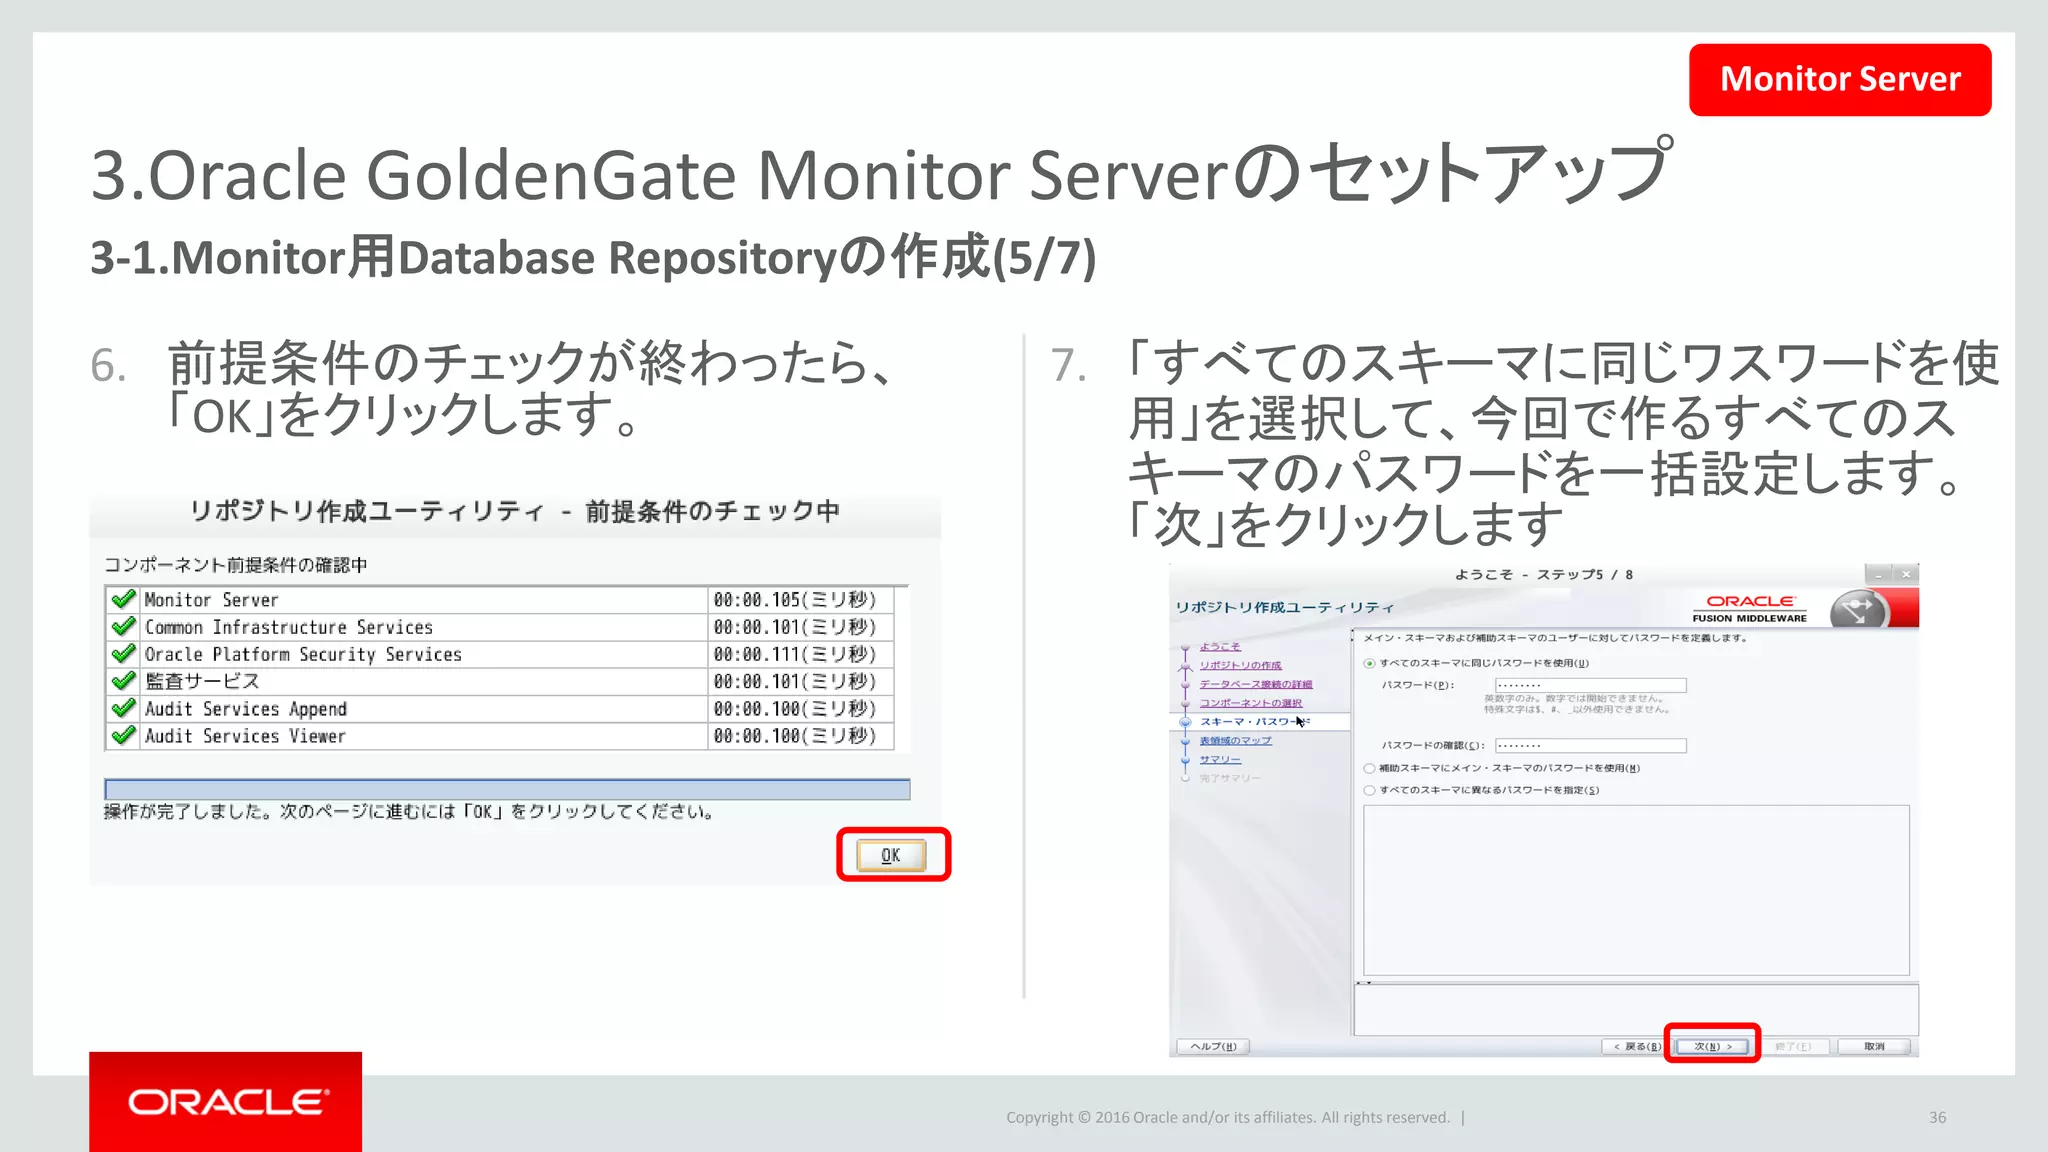The image size is (2048, 1152).
Task: Select すべてのスキーマに同じパスワードを使用 radio option
Action: (x=1369, y=663)
